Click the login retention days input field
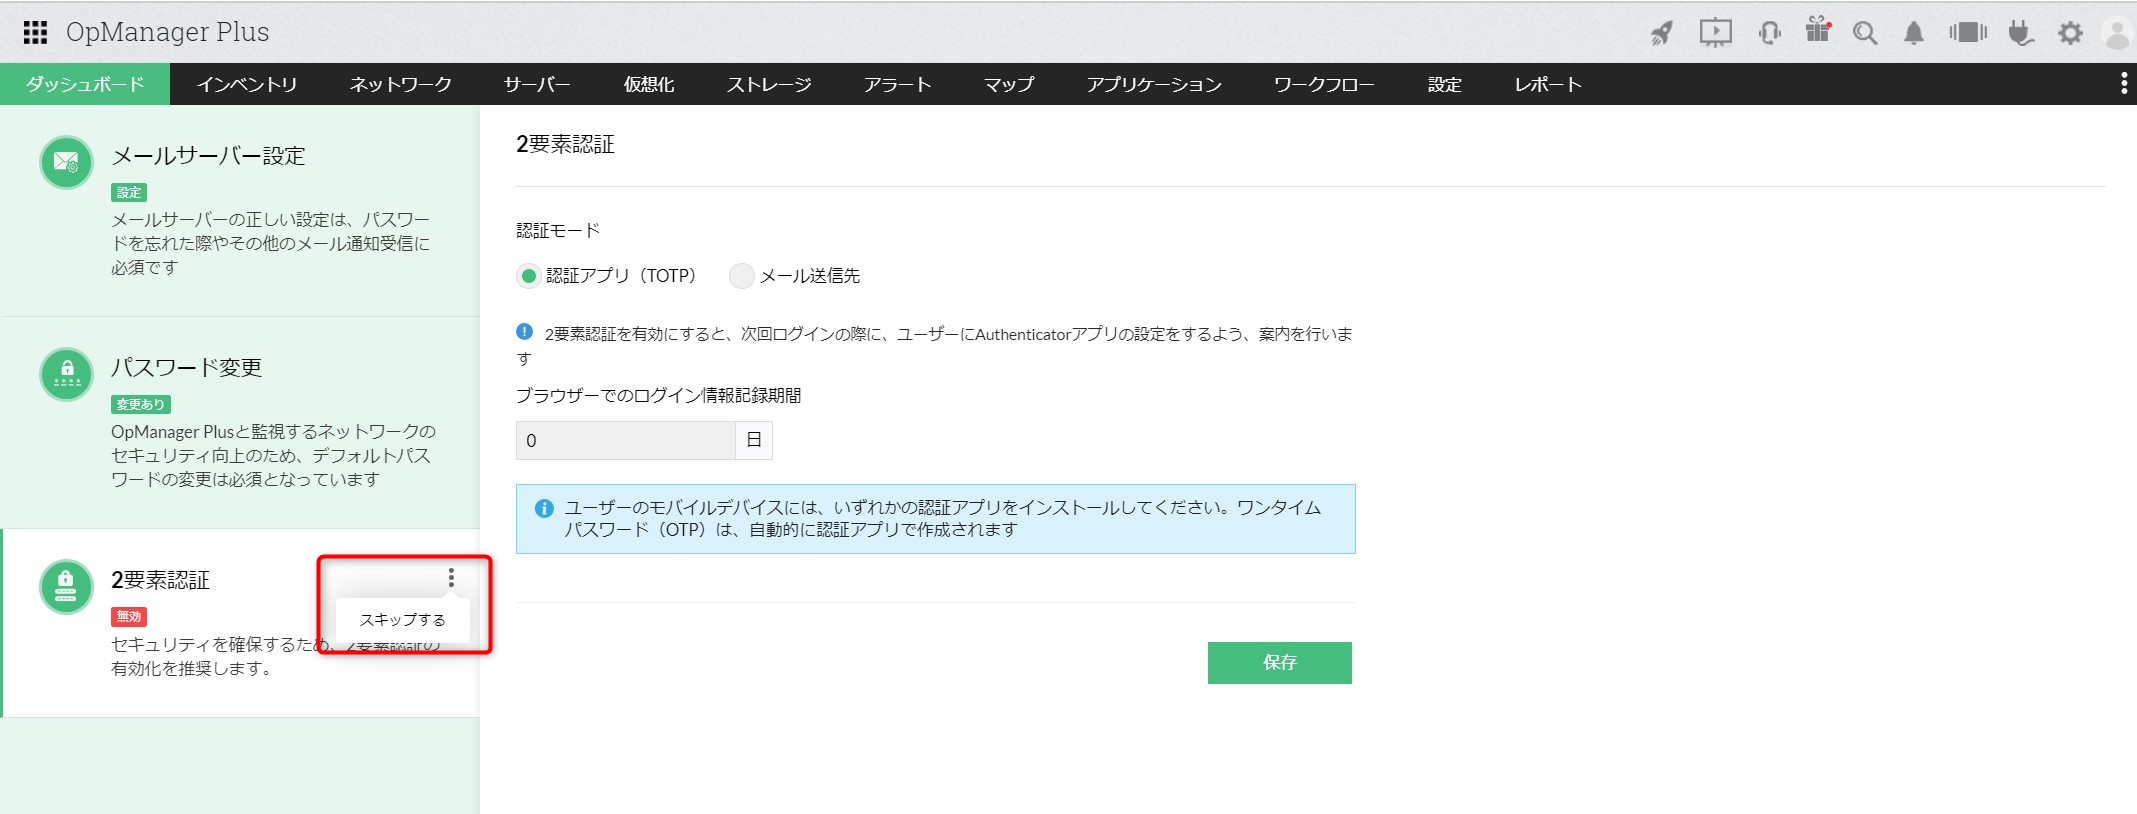 pyautogui.click(x=626, y=440)
